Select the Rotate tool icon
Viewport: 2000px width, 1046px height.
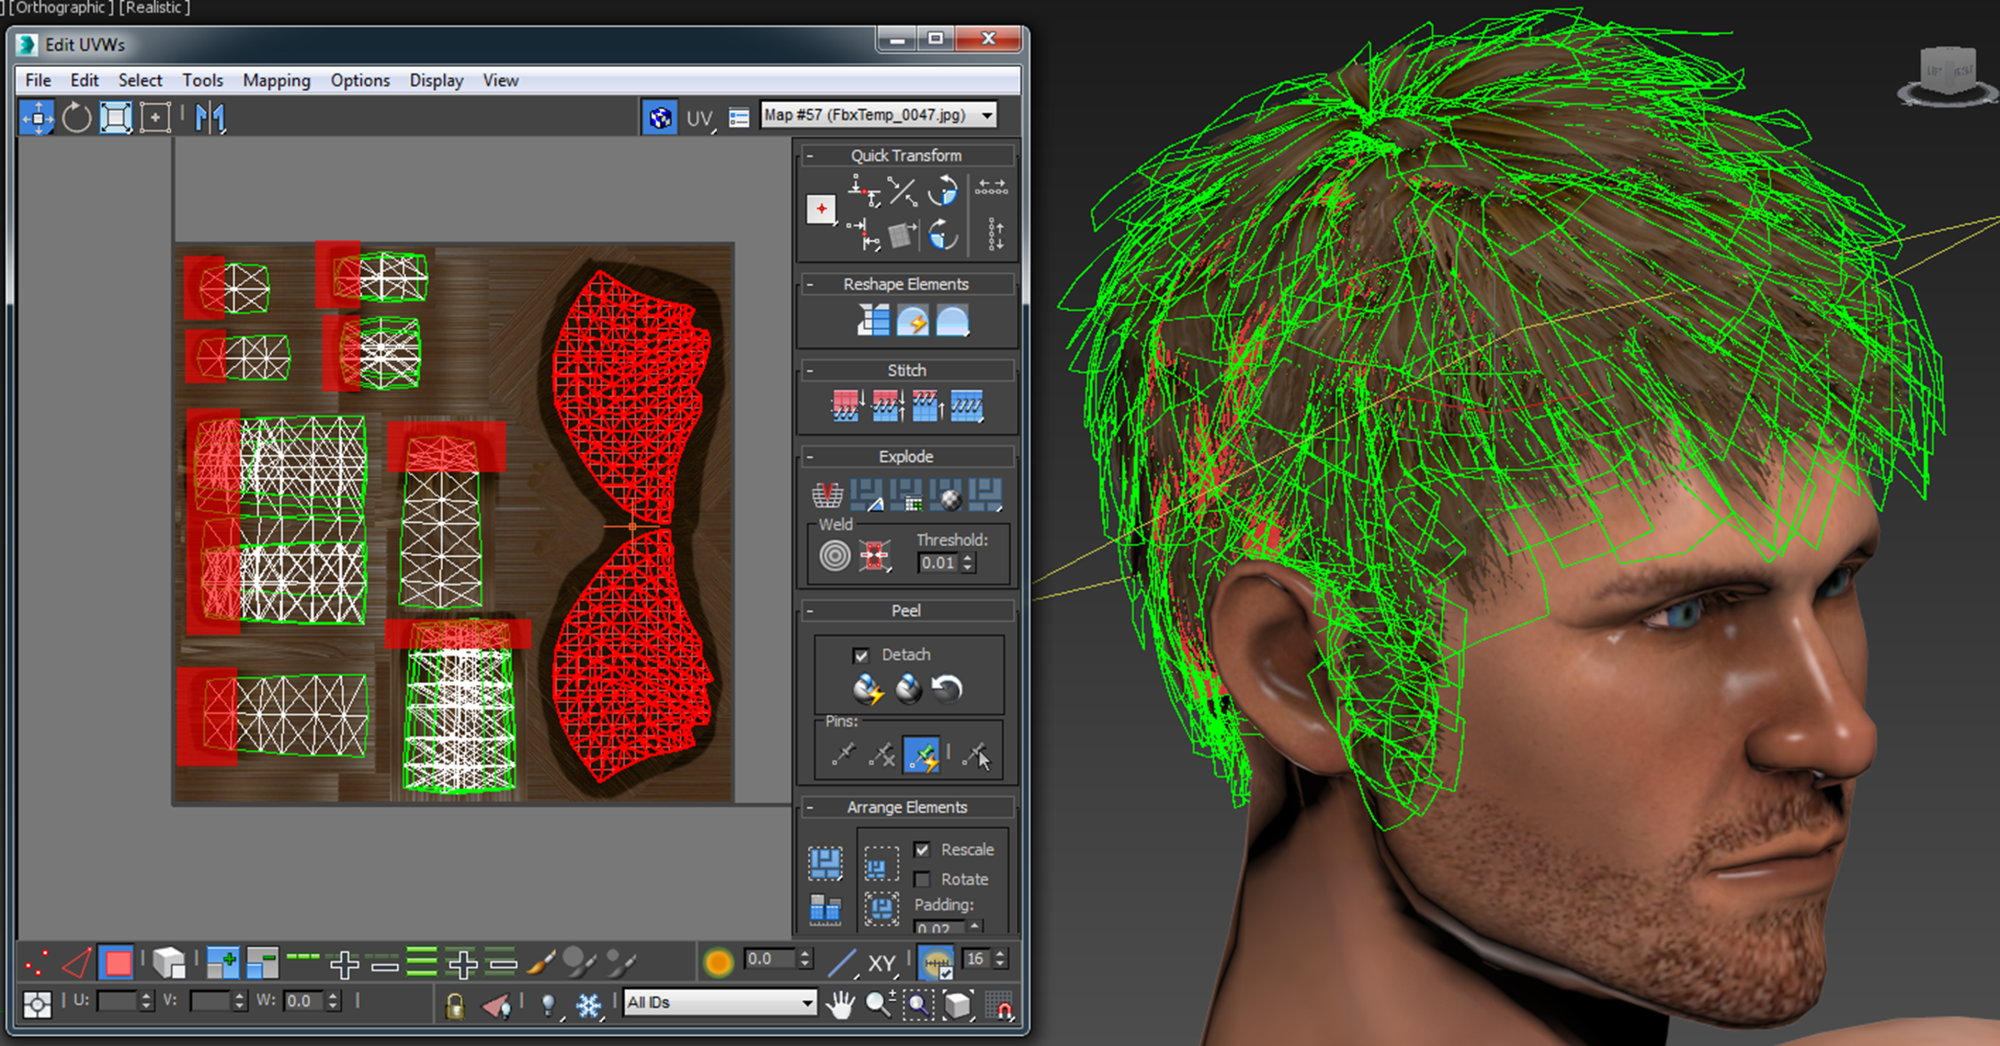coord(77,118)
